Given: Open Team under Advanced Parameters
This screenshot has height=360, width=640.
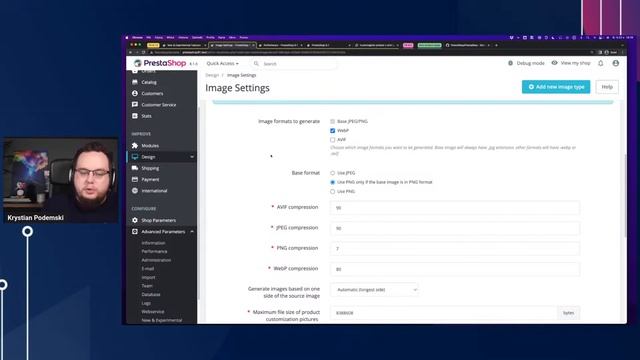Looking at the screenshot, I should (x=147, y=286).
